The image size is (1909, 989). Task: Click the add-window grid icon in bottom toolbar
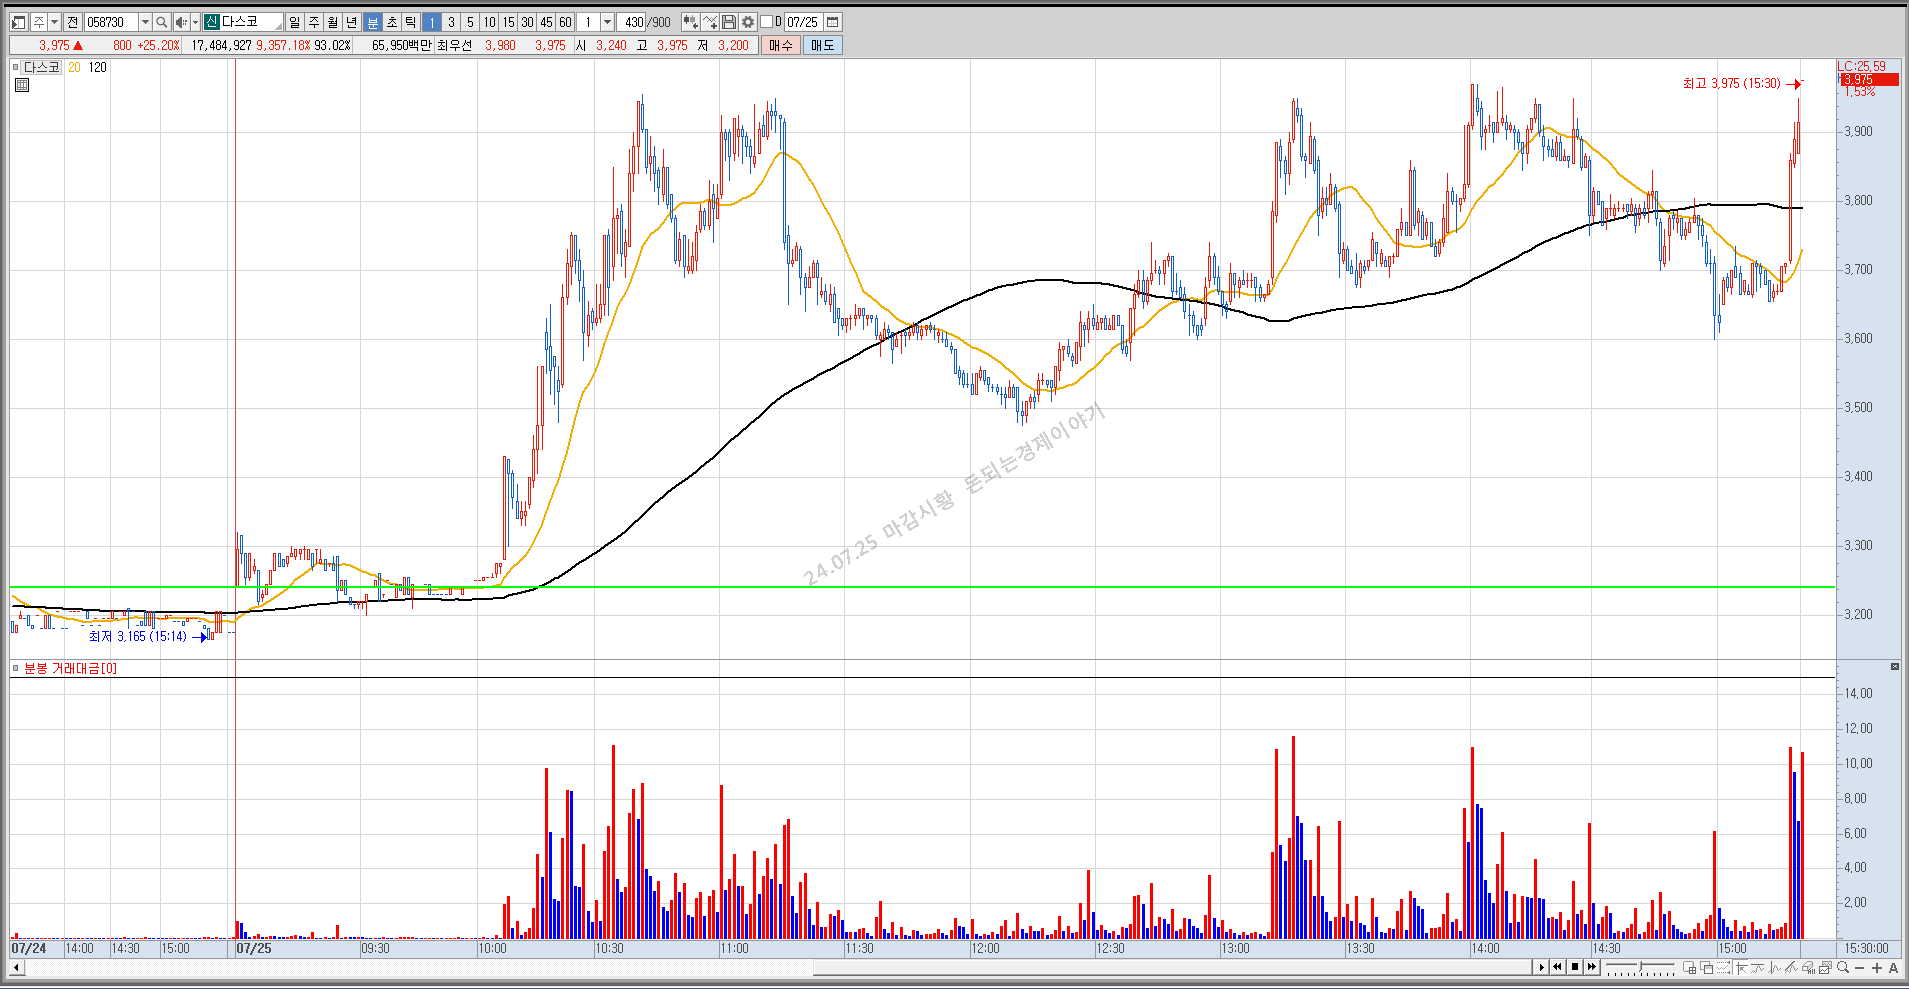click(1690, 967)
